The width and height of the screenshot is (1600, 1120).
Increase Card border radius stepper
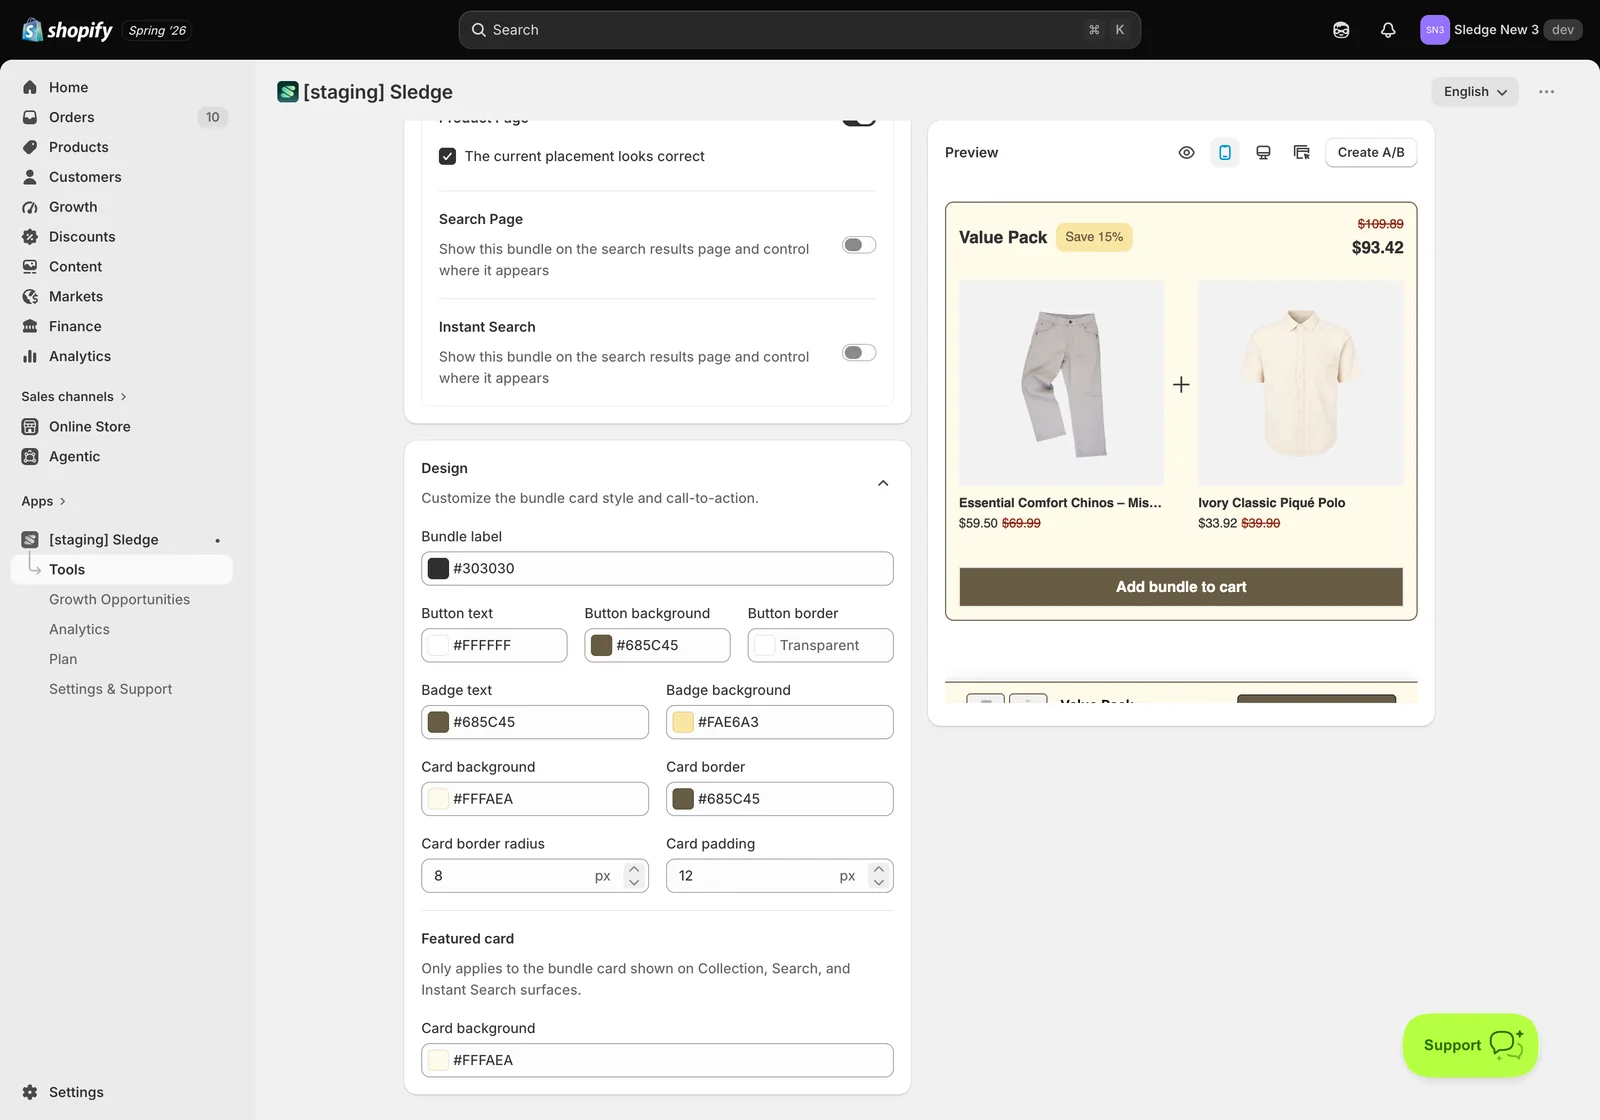point(634,869)
